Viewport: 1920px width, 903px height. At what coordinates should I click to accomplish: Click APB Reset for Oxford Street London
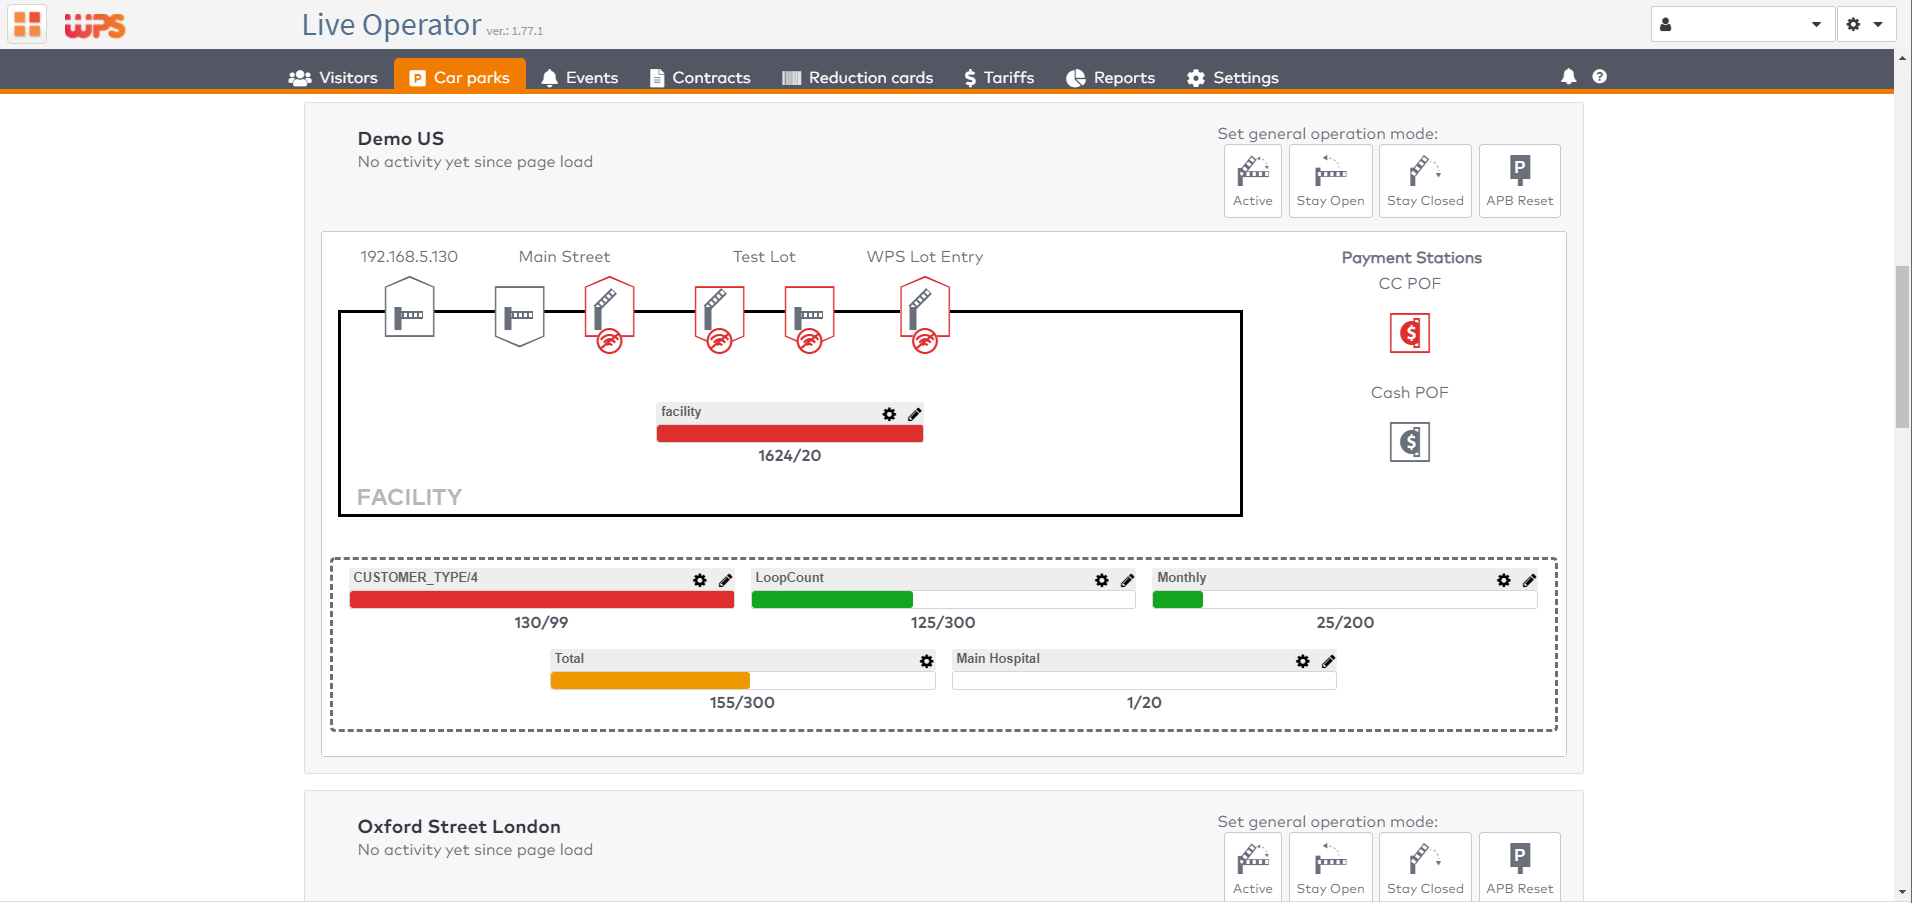1519,868
